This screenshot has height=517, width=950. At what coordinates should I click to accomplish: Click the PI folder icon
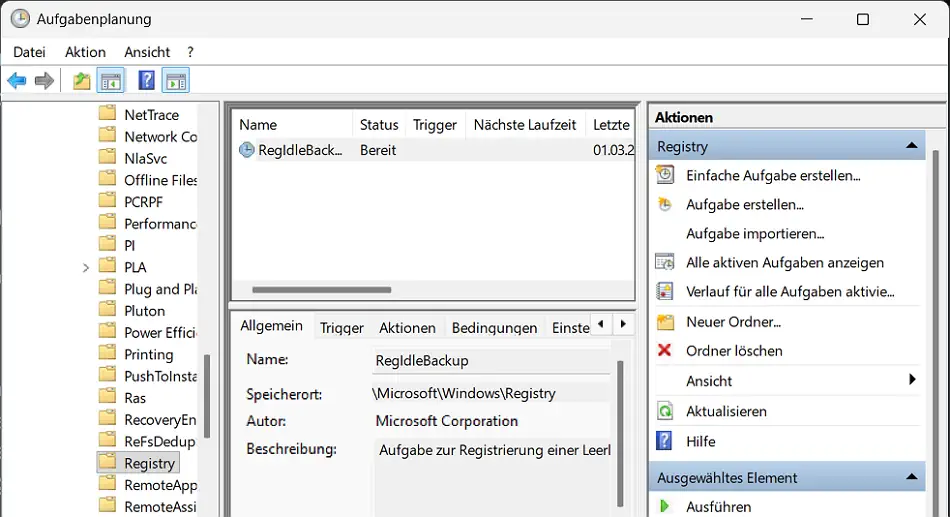point(107,244)
